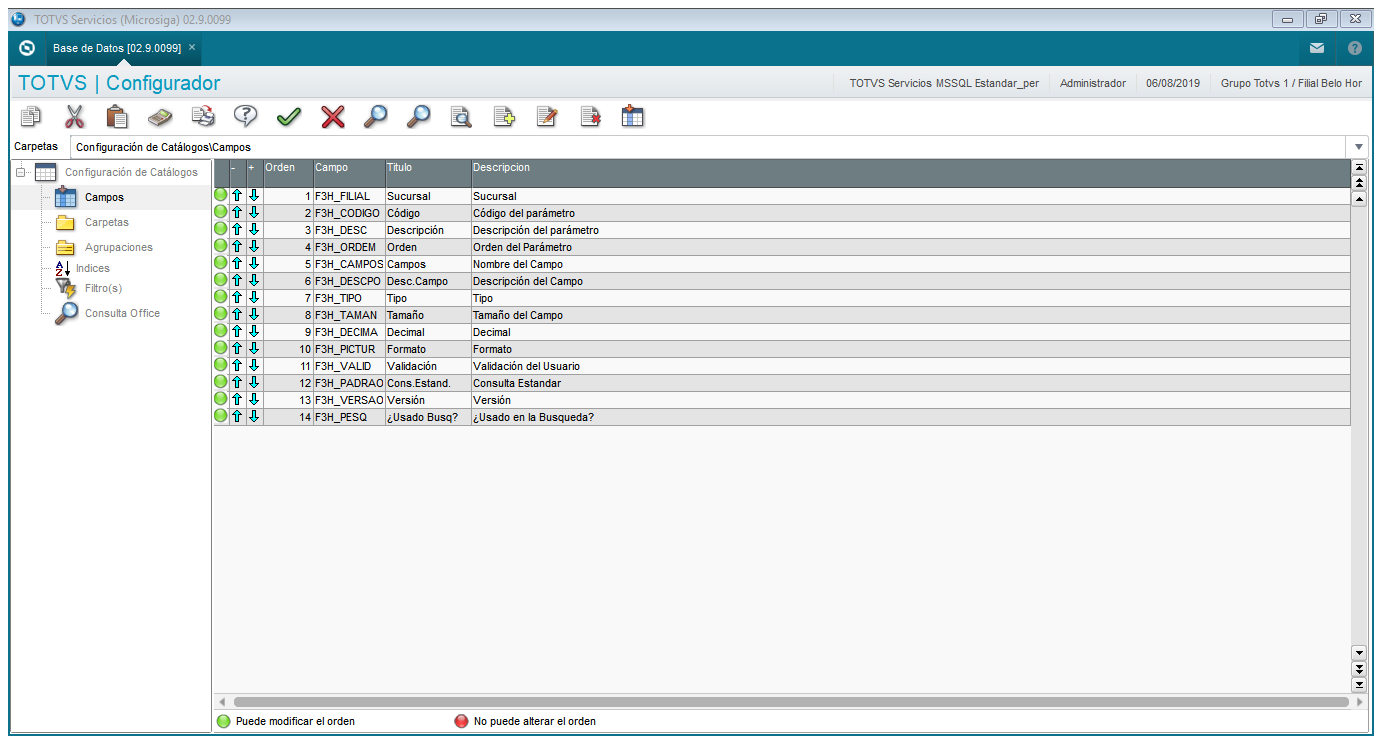
Task: Click the 'Versión' title cell
Action: point(428,400)
